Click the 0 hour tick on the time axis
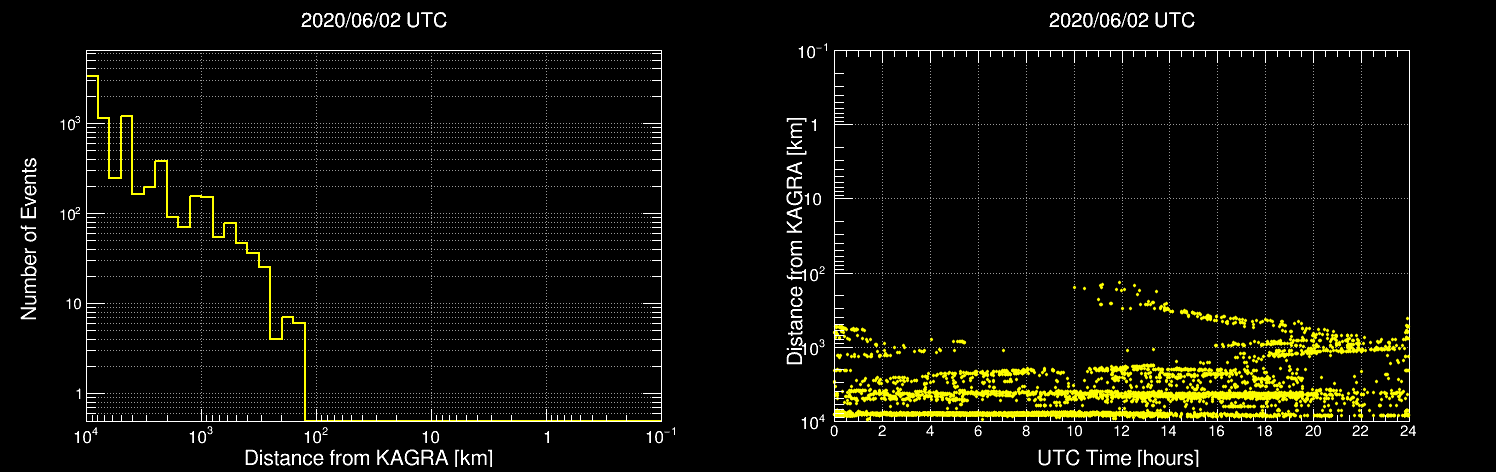The height and width of the screenshot is (472, 1496). tap(834, 431)
